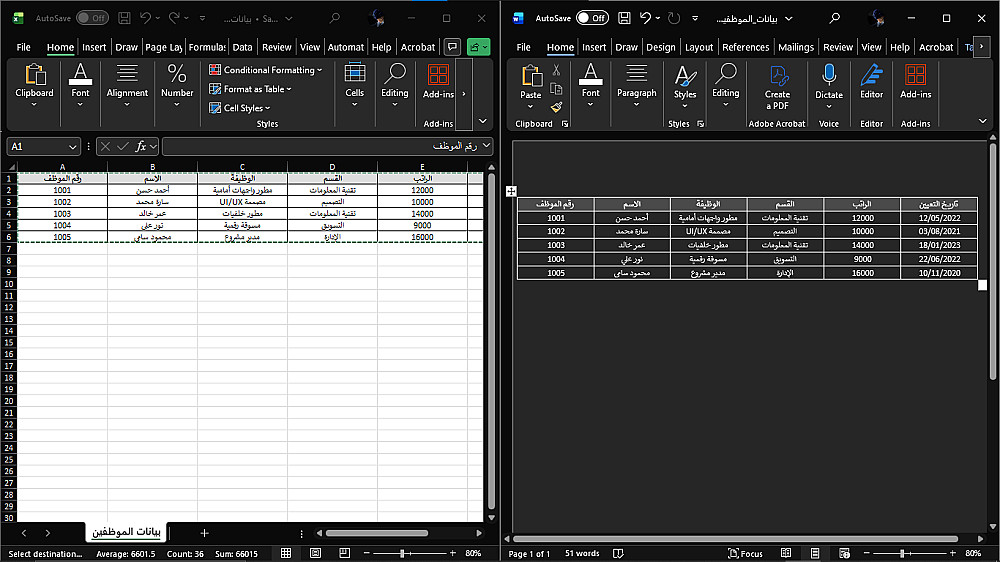Click Insert Function fx icon in Excel
The width and height of the screenshot is (1000, 562).
141,146
